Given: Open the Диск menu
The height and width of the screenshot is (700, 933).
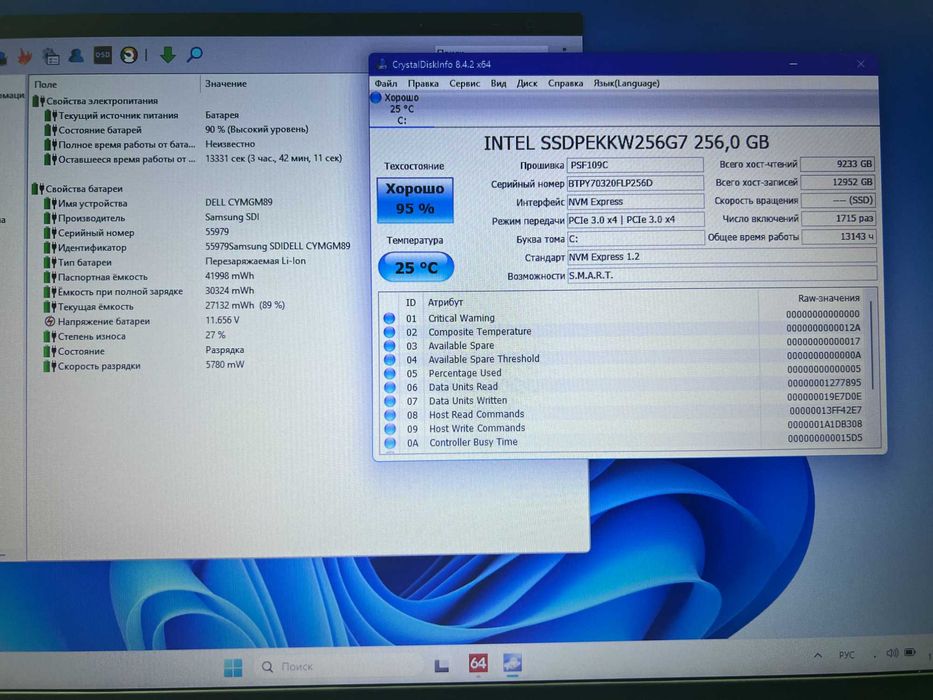Looking at the screenshot, I should [x=527, y=83].
